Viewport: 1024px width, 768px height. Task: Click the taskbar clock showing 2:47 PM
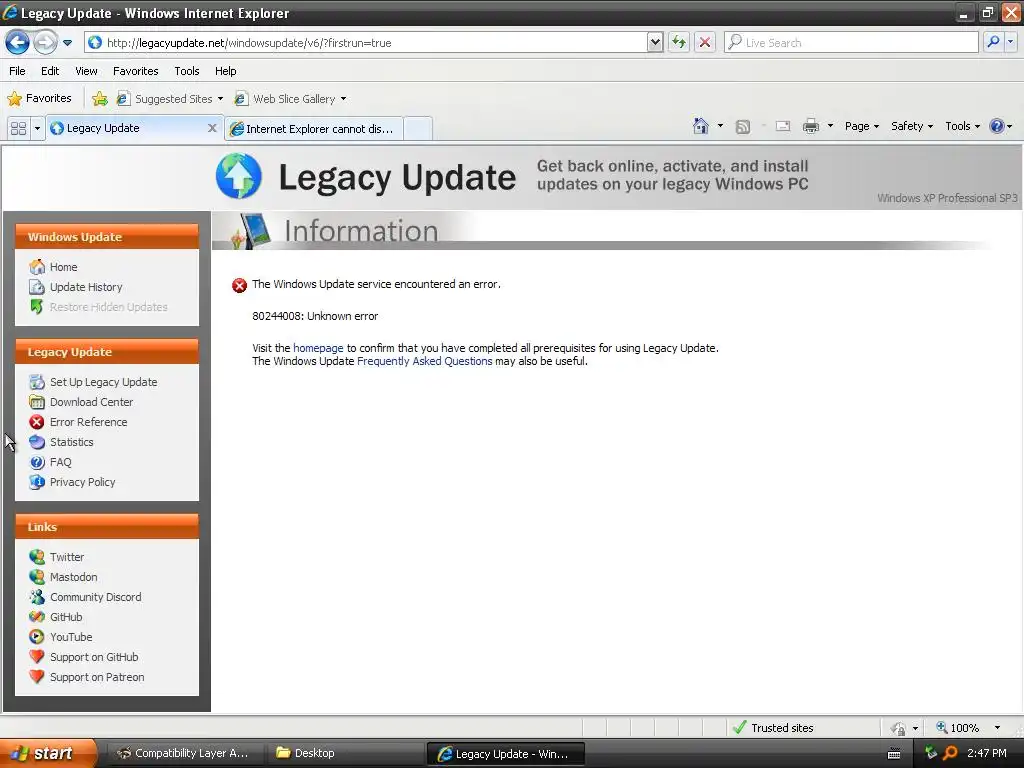(x=986, y=753)
